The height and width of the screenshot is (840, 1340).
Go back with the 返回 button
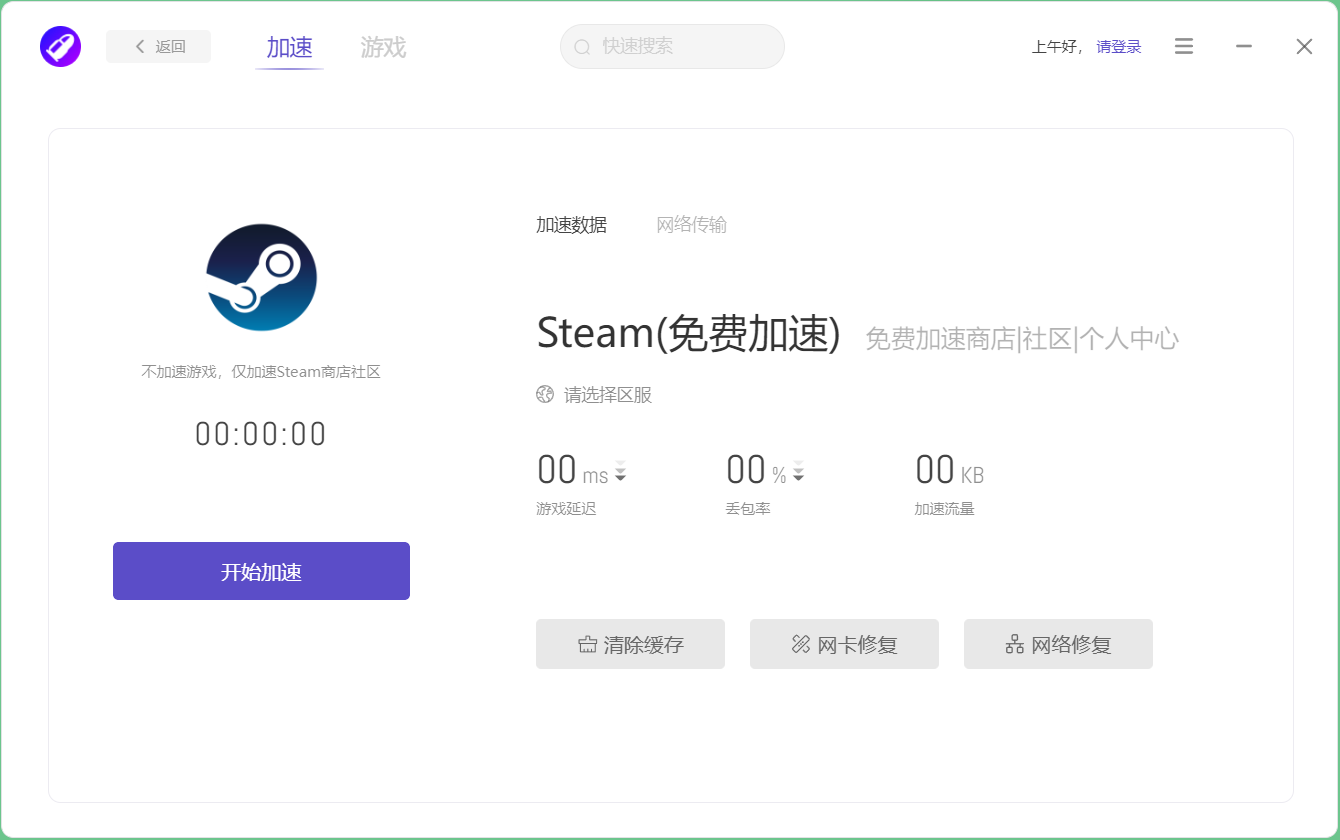point(158,46)
